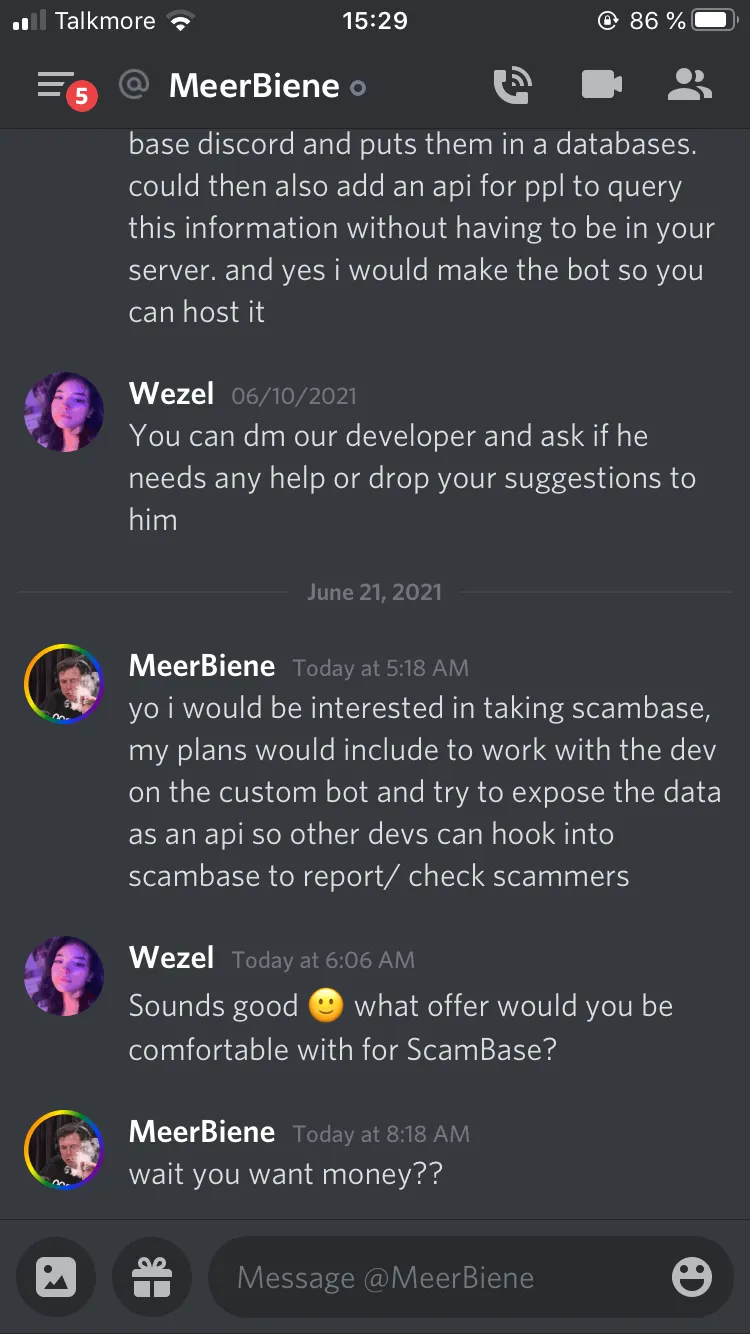This screenshot has height=1334, width=750.
Task: Click the Message @MeerBiene input field
Action: (x=440, y=1277)
